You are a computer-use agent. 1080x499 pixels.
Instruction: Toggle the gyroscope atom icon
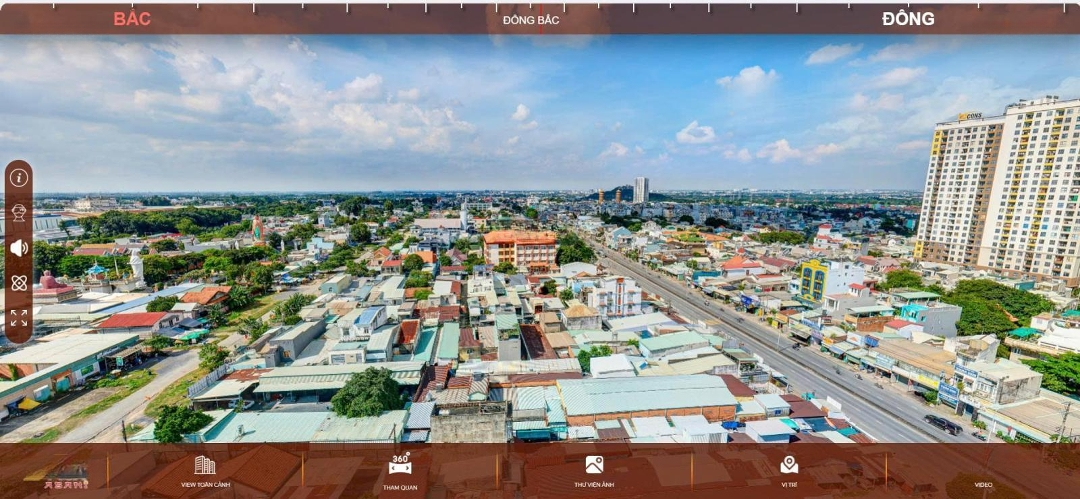pos(19,283)
